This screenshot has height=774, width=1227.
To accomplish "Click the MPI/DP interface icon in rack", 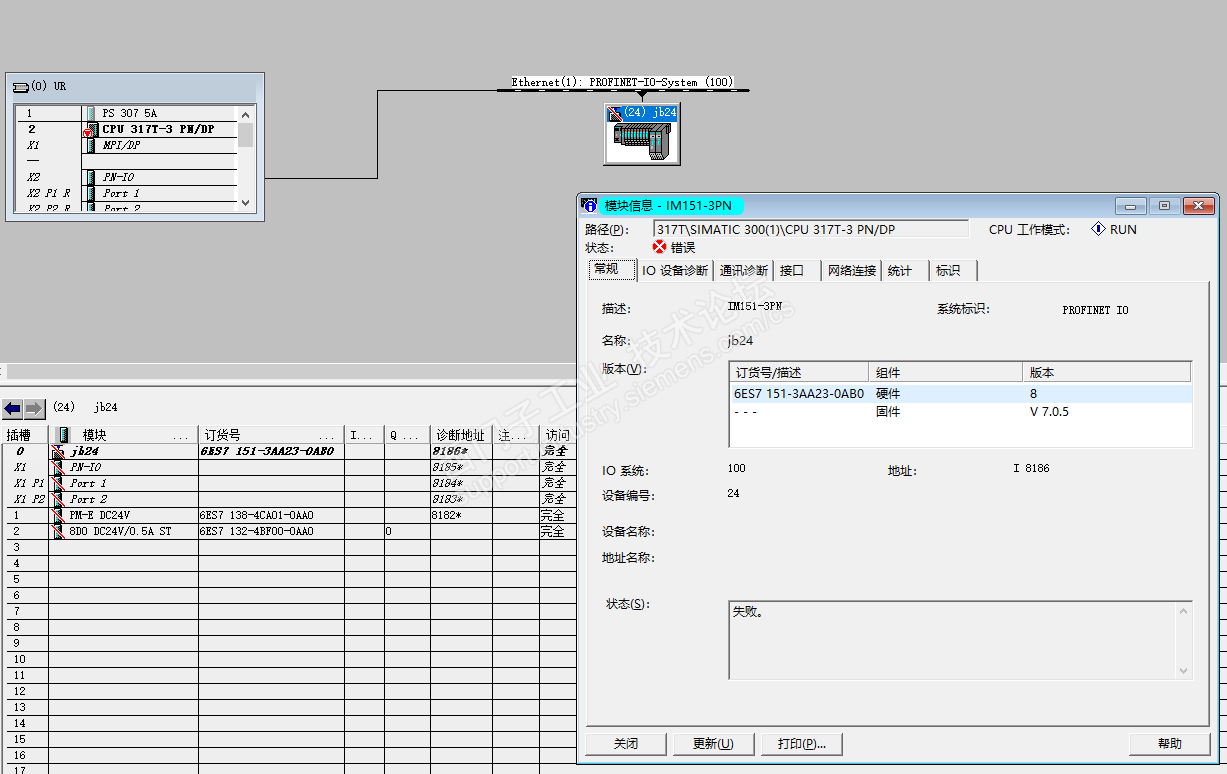I will coord(91,145).
